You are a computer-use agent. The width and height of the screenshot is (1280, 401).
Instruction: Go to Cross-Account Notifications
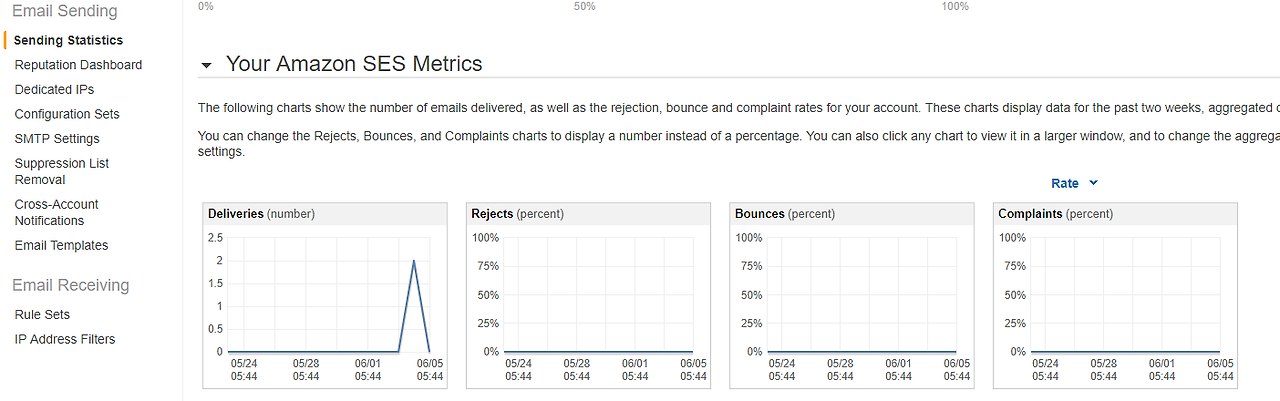(56, 212)
